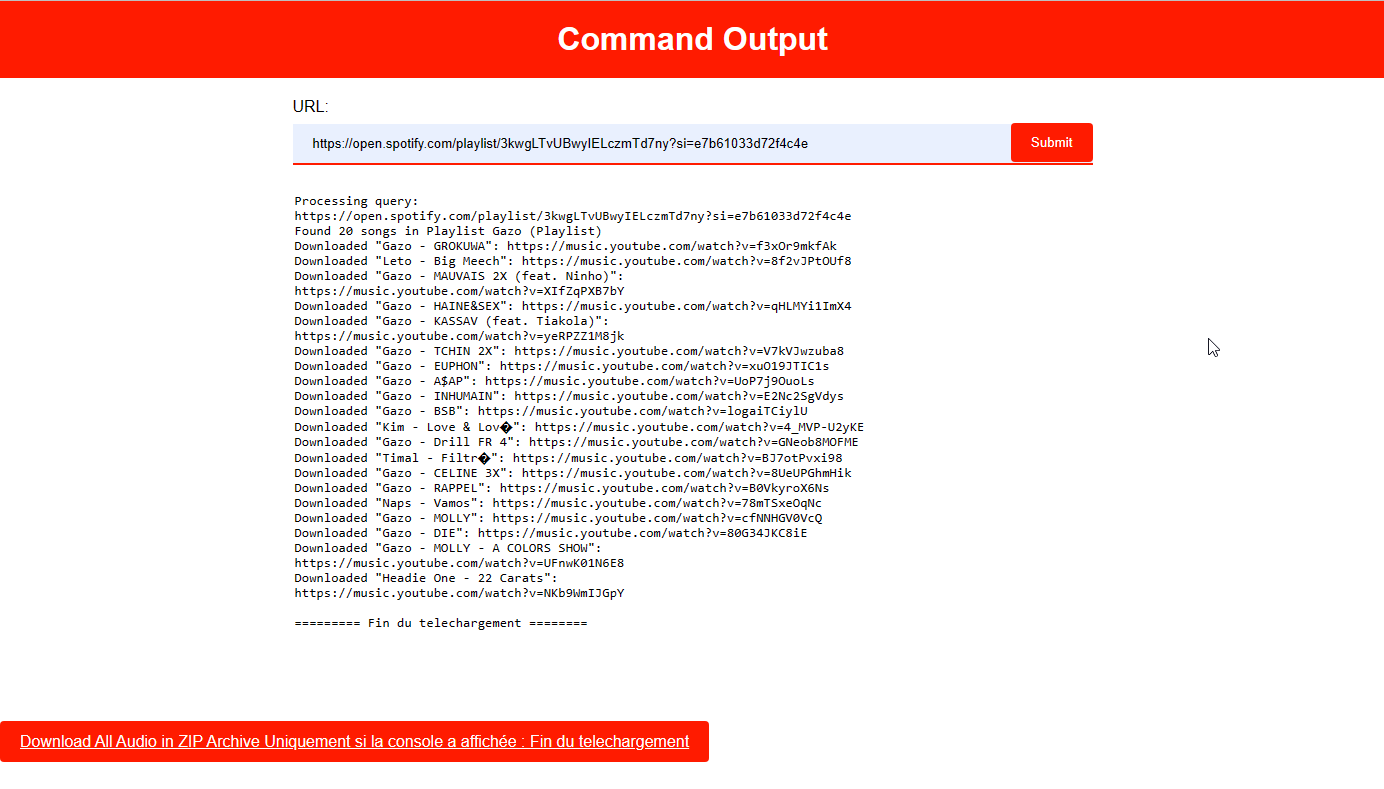This screenshot has width=1384, height=789.
Task: Click the Gazo - INHUMAIN downloaded line
Action: point(569,396)
